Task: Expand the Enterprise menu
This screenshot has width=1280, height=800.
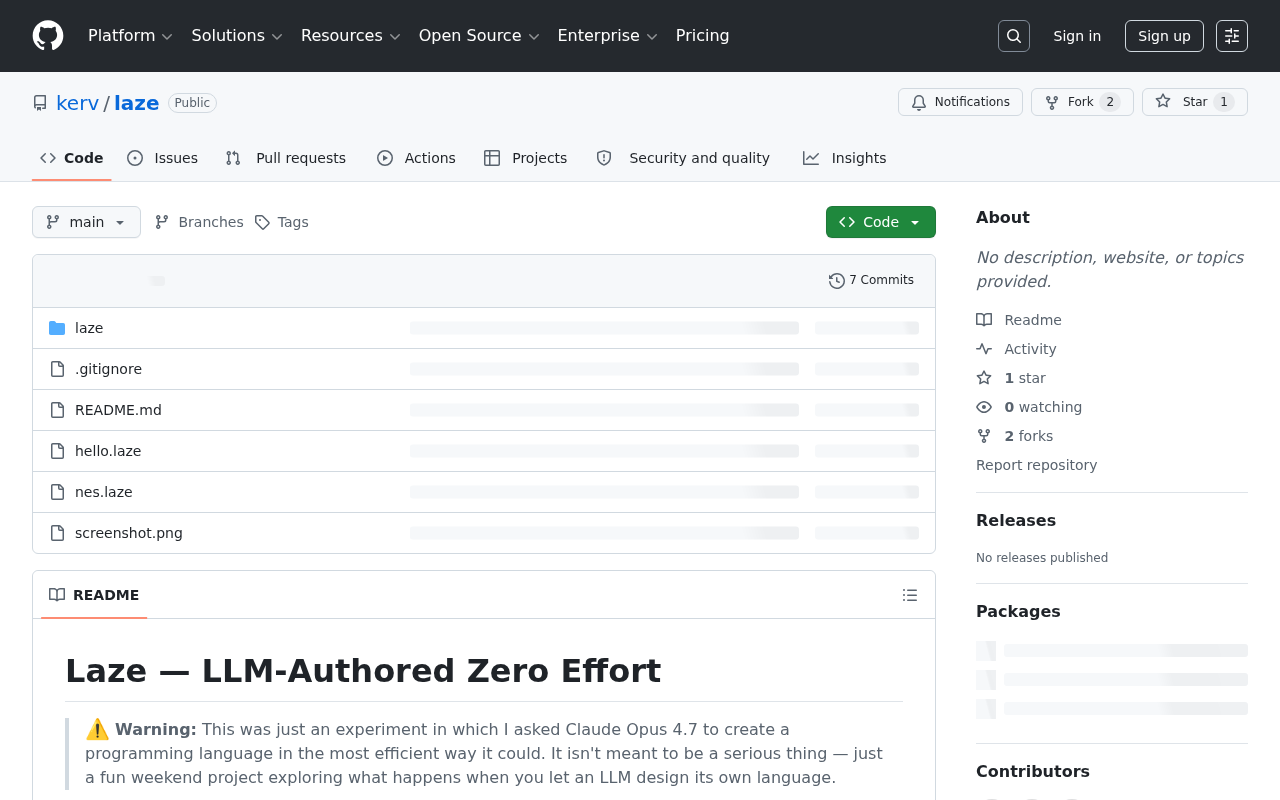Action: click(607, 36)
